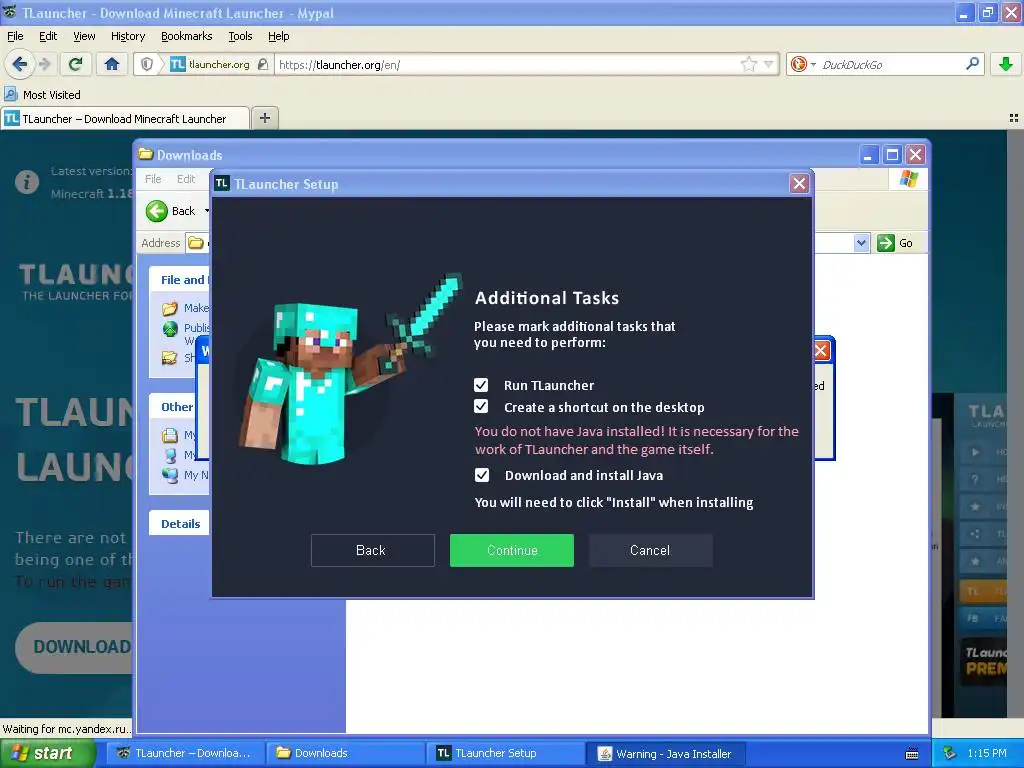The width and height of the screenshot is (1024, 768).
Task: Open the Bookmarks menu
Action: [x=187, y=36]
